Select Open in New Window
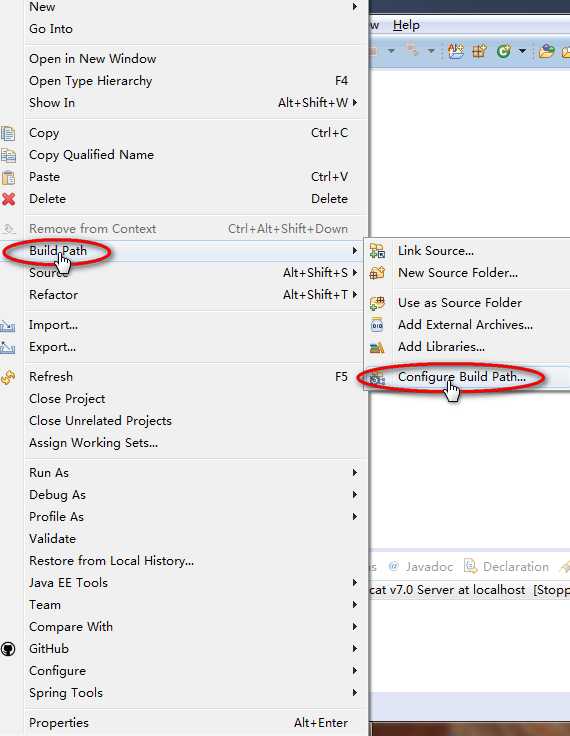This screenshot has height=736, width=570. [x=195, y=59]
